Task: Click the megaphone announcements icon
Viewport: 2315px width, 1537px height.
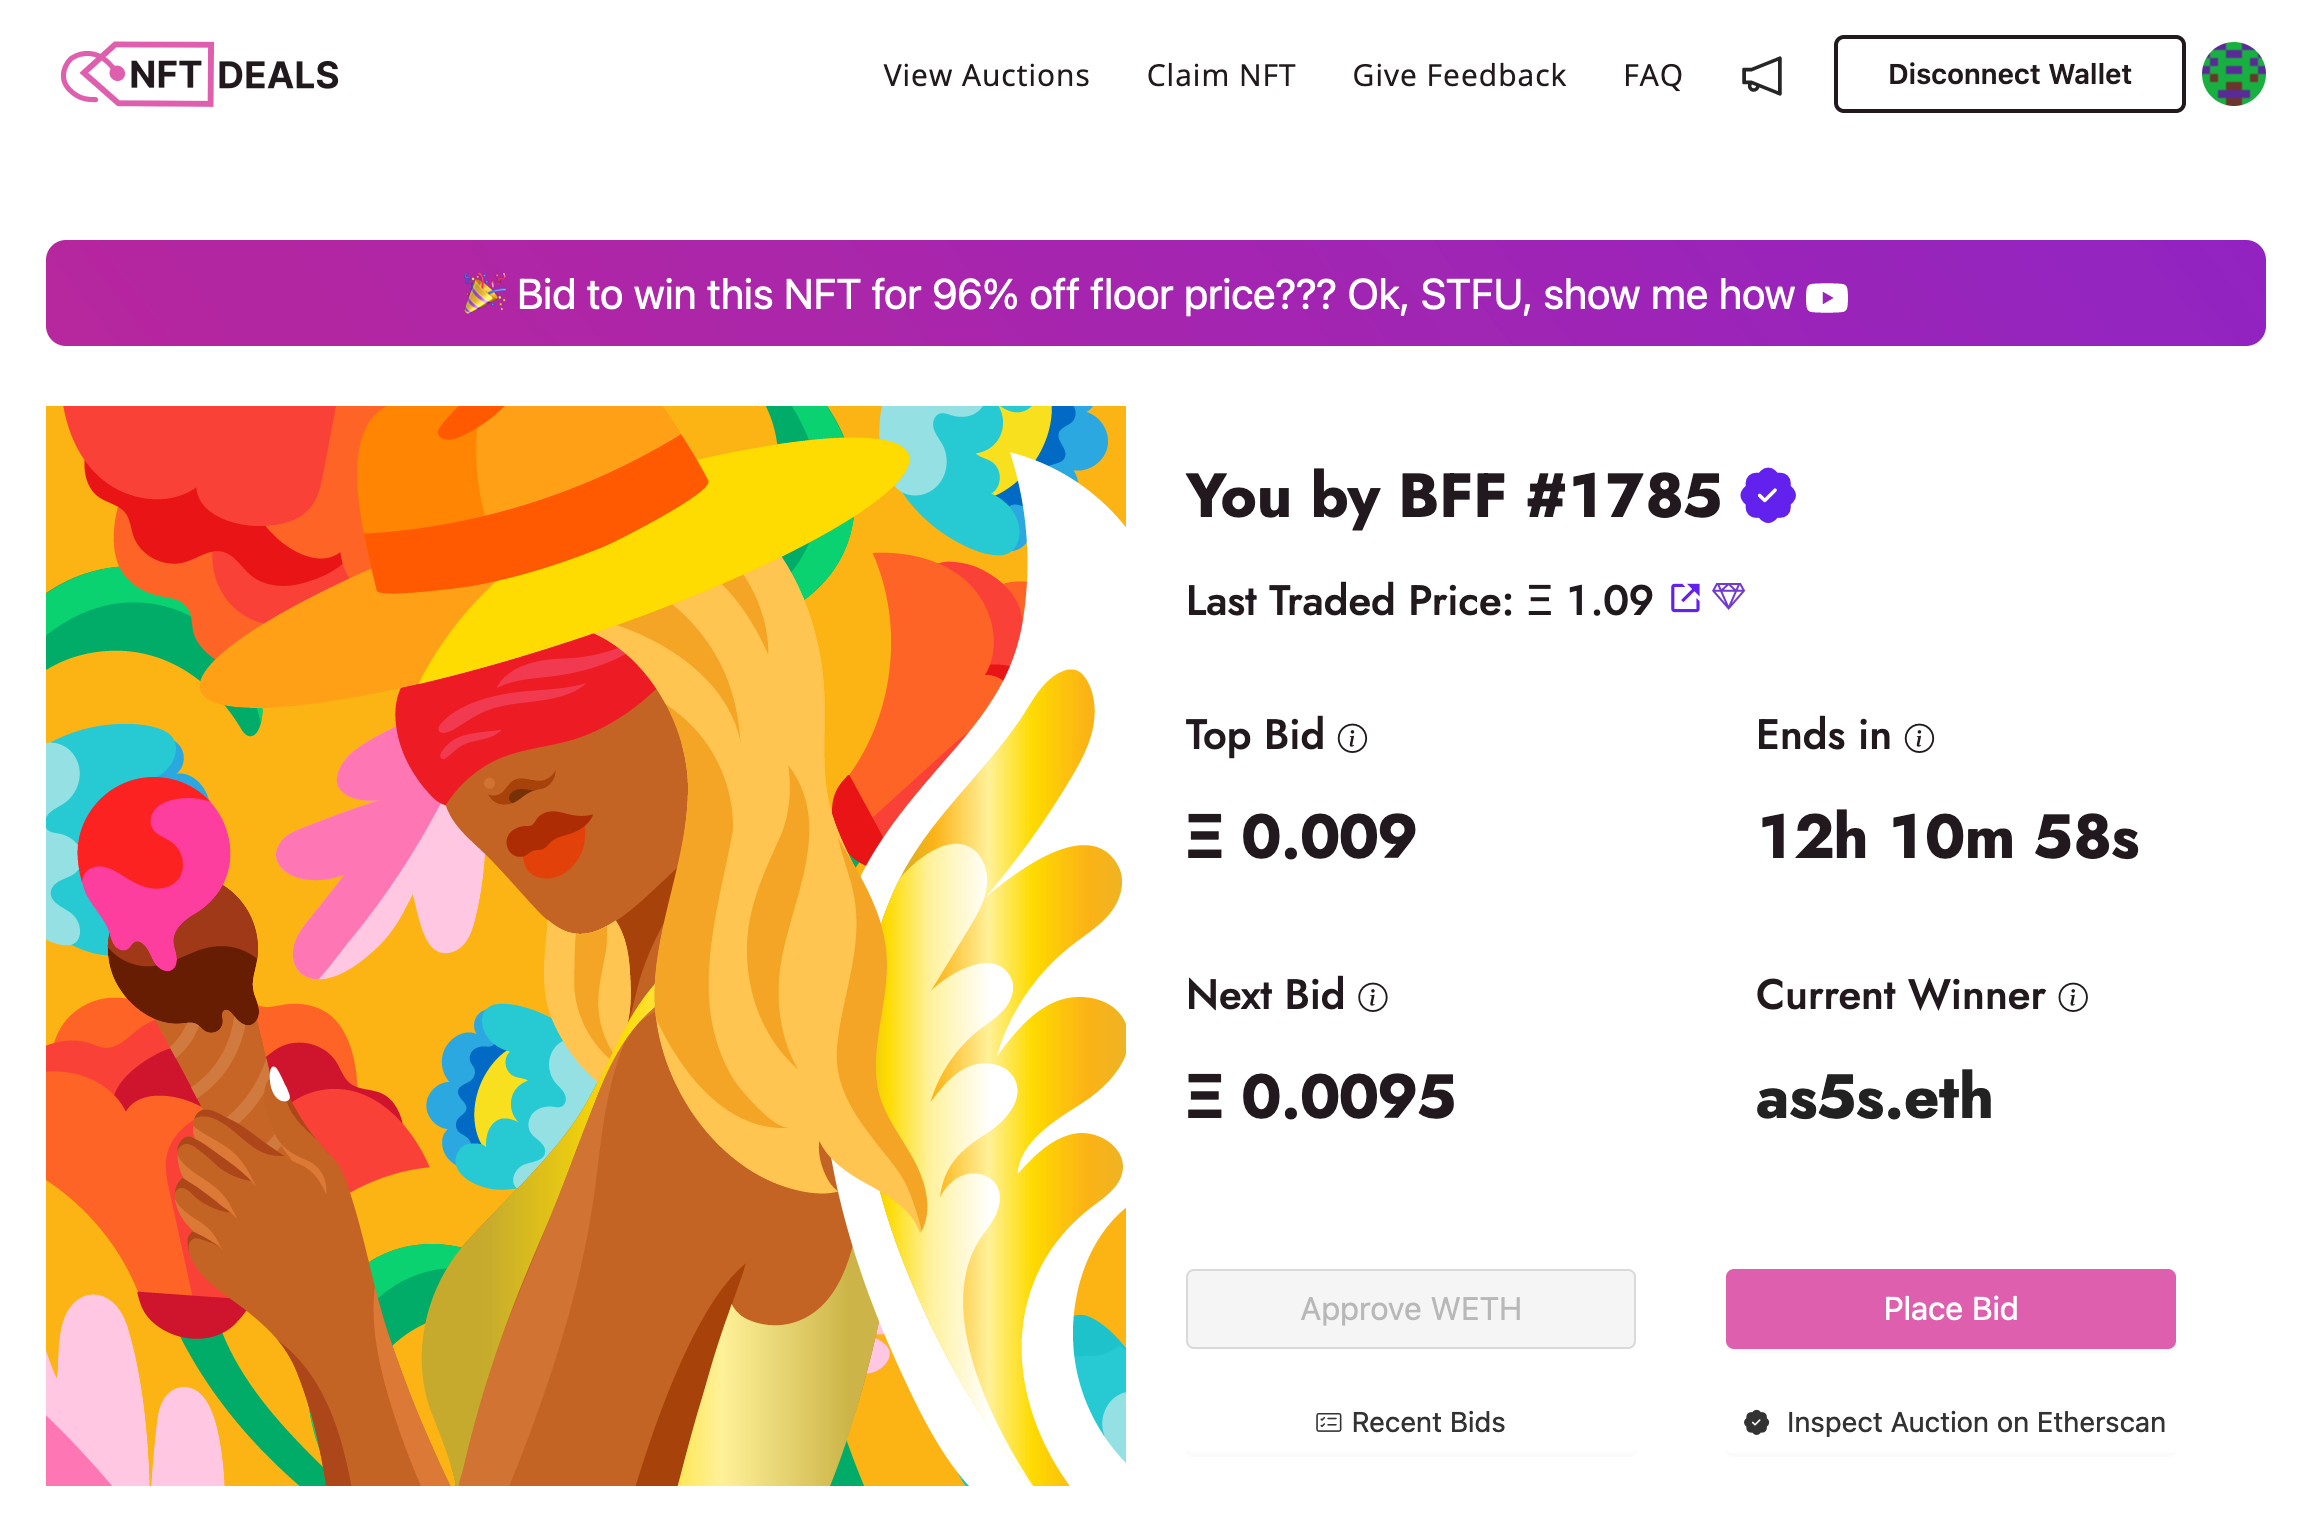Action: [x=1762, y=76]
